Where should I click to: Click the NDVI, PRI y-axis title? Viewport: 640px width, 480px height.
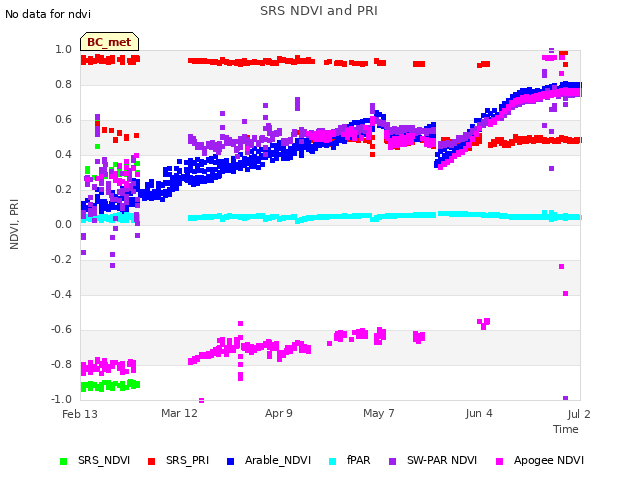[x=14, y=224]
